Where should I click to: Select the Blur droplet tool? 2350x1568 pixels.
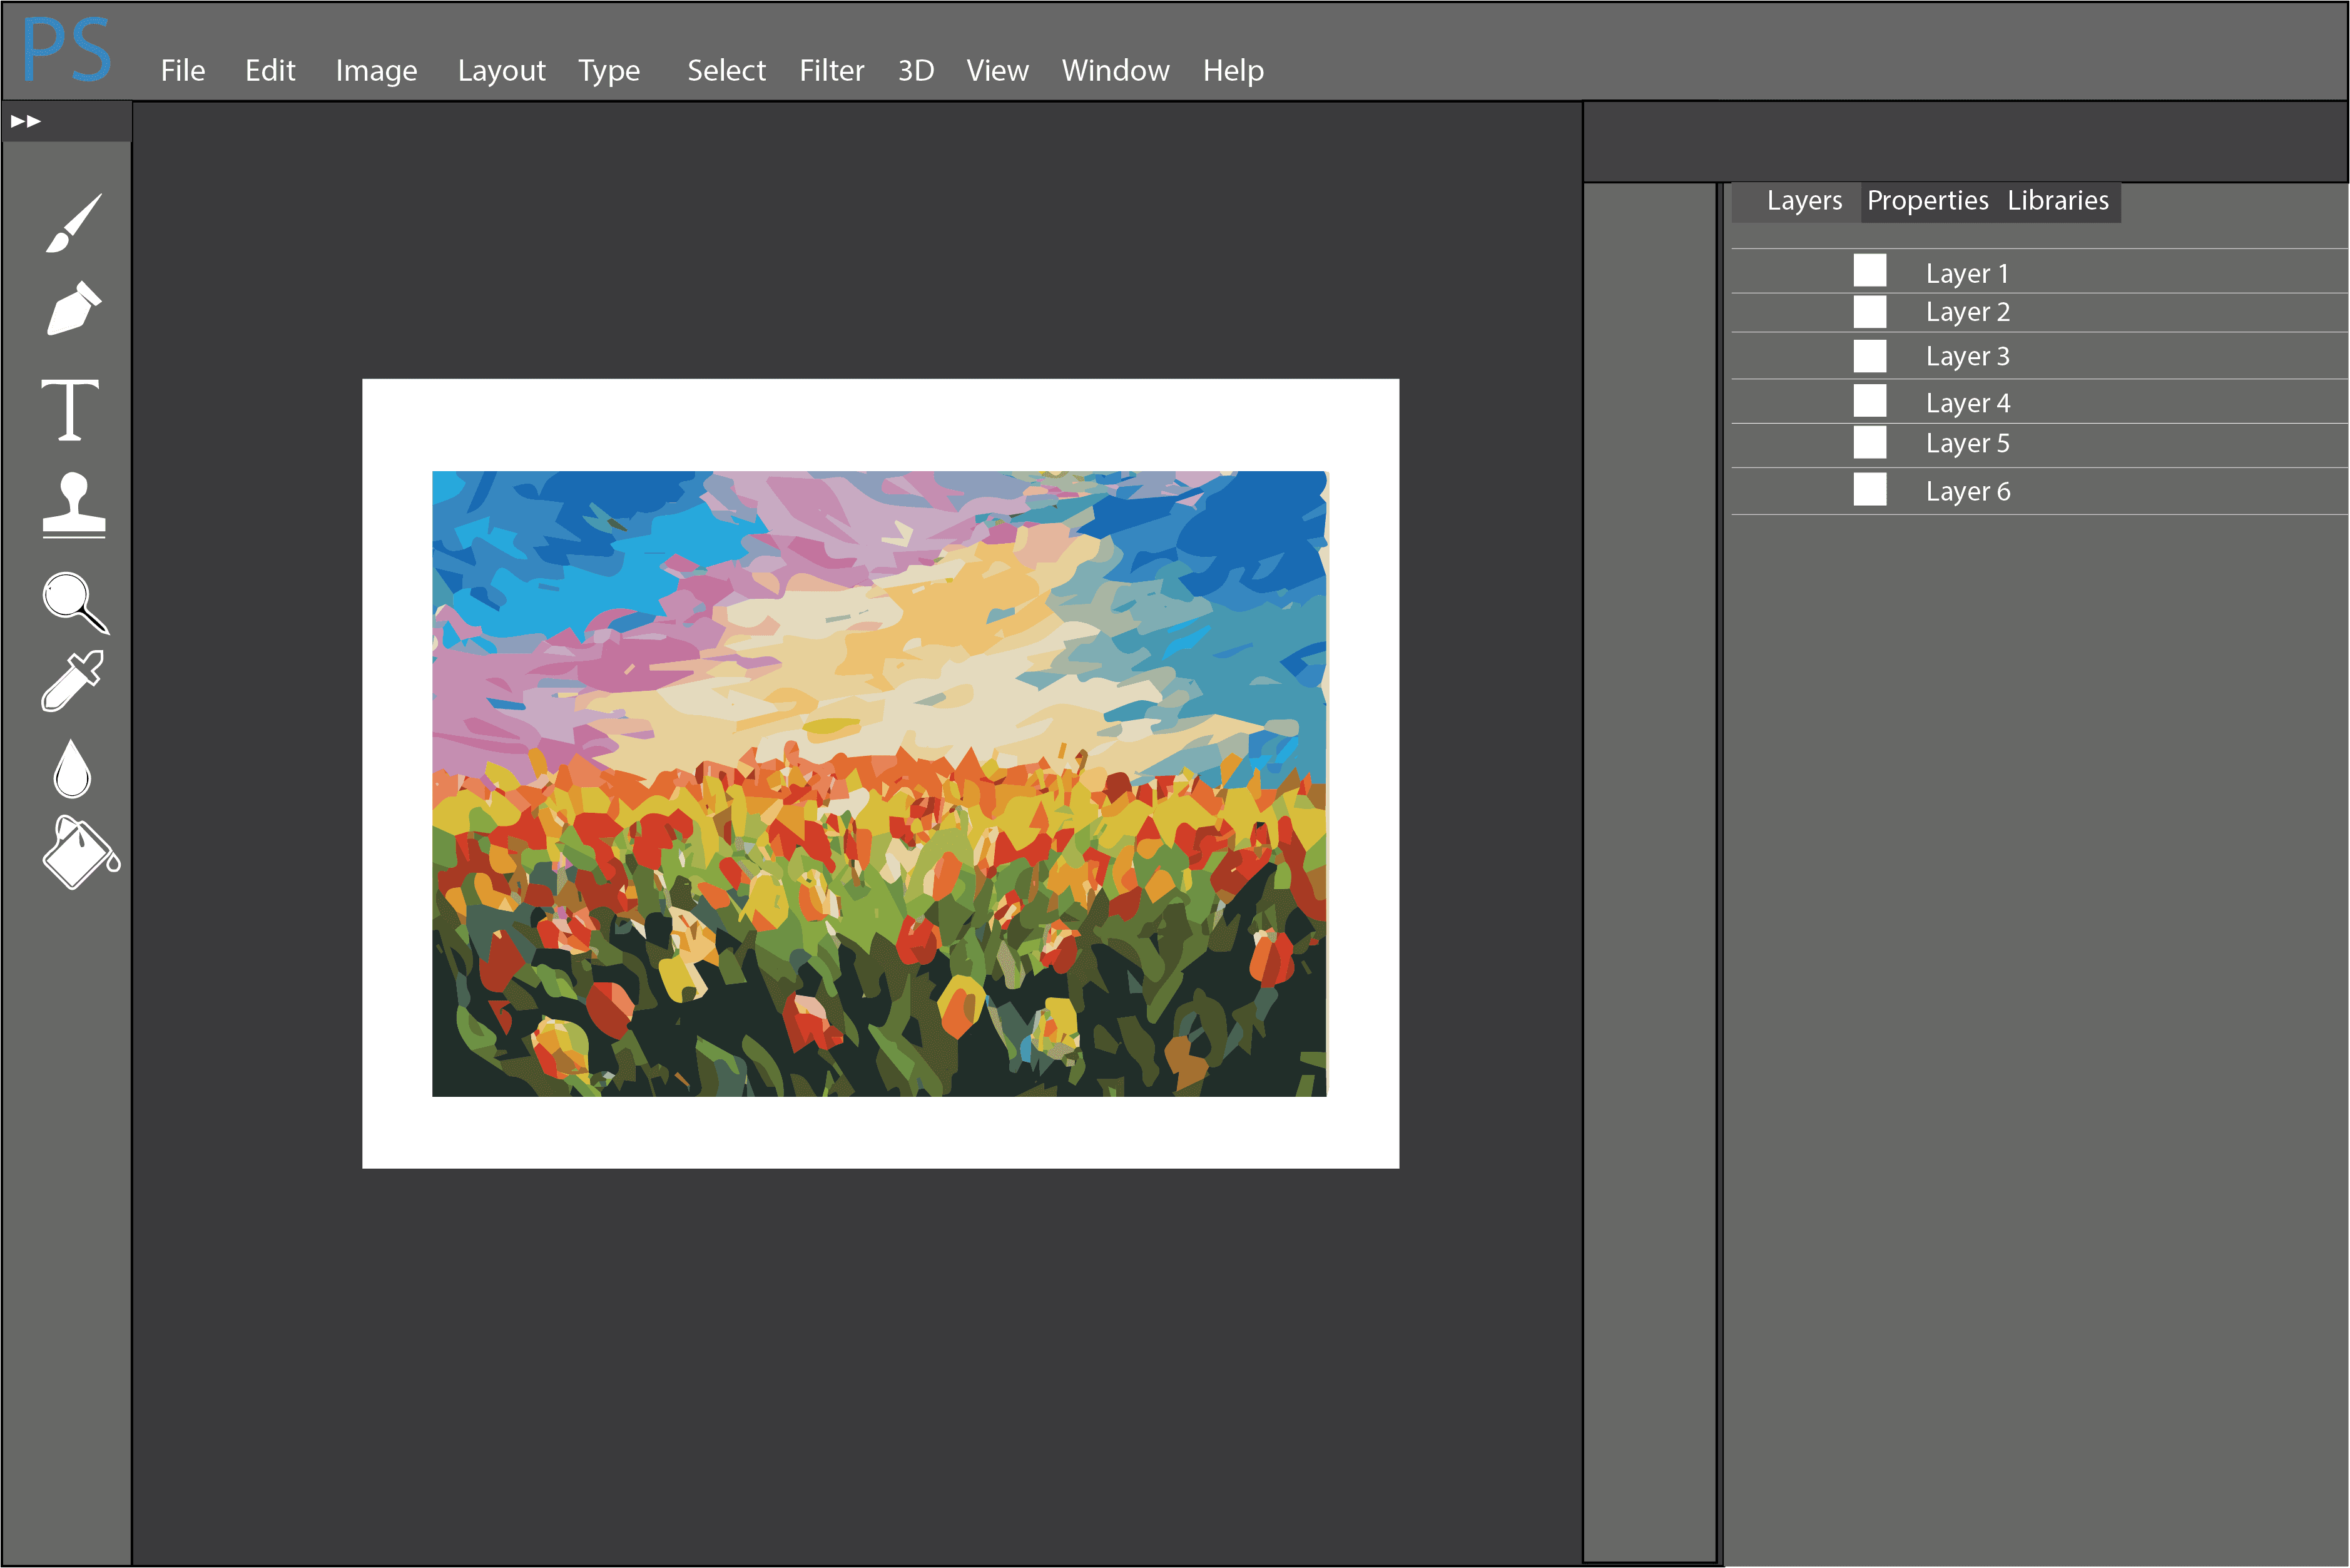(x=72, y=770)
